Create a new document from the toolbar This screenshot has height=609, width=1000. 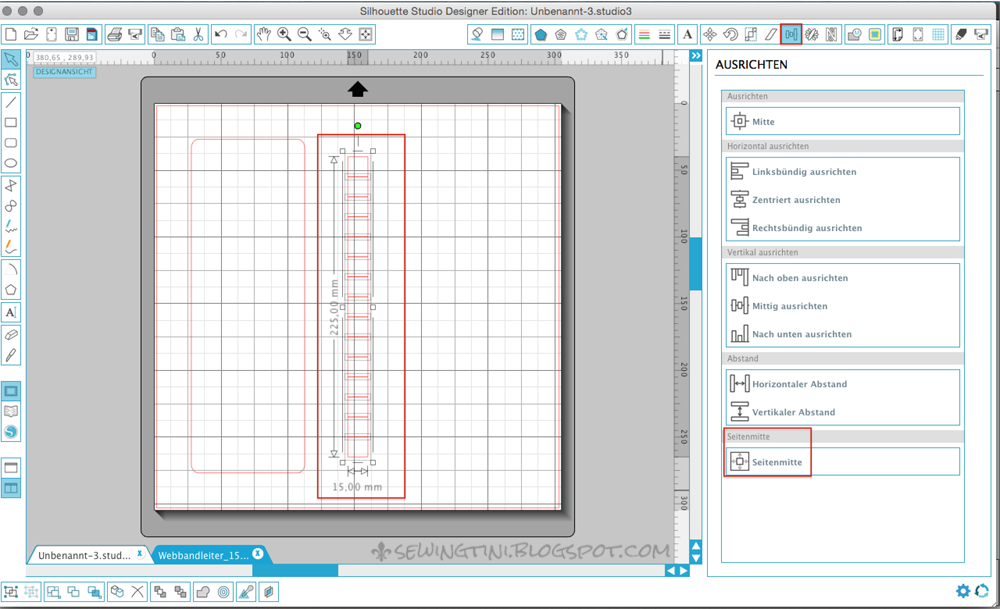pos(10,34)
